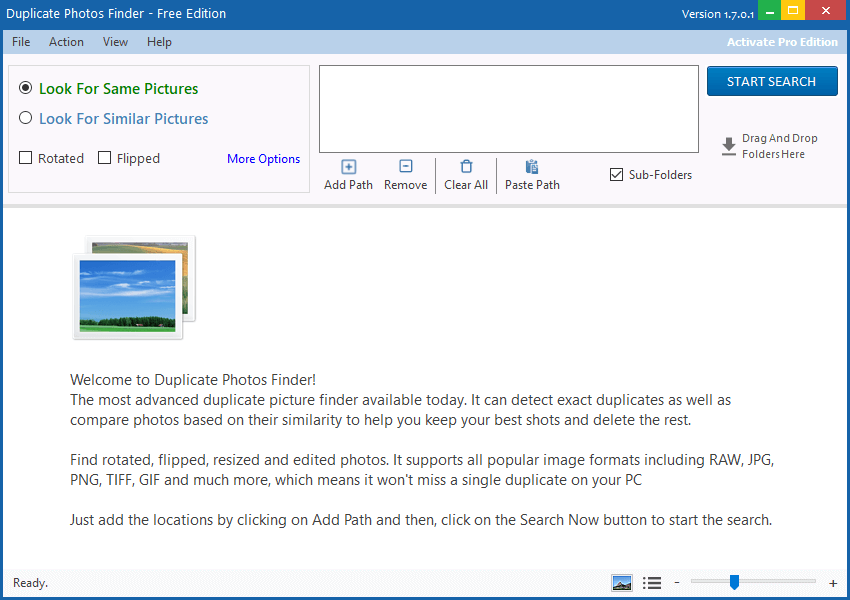The height and width of the screenshot is (600, 850).
Task: Enable the Flipped checkbox
Action: [x=104, y=158]
